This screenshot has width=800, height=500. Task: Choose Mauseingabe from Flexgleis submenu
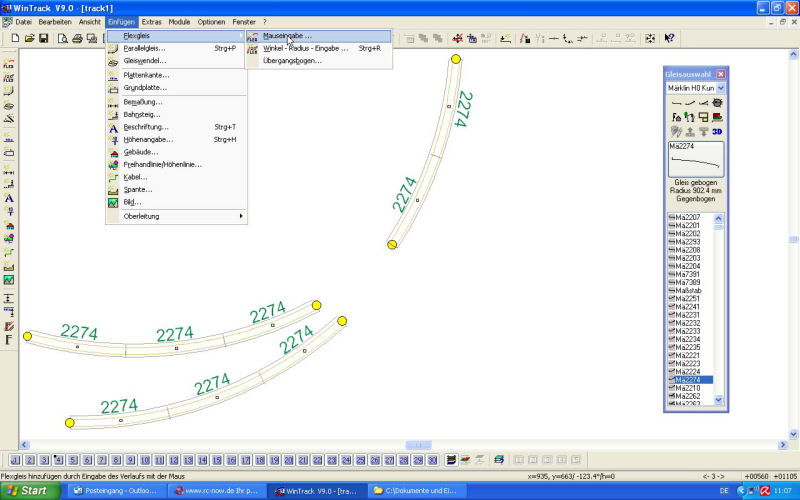tap(319, 36)
